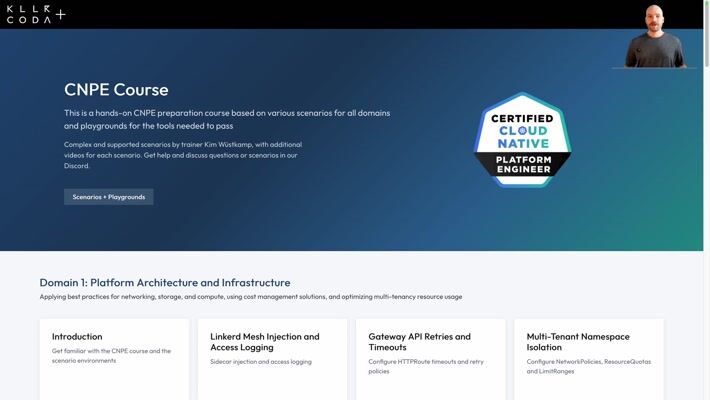Click the Killercoda plus logo

pyautogui.click(x=36, y=14)
